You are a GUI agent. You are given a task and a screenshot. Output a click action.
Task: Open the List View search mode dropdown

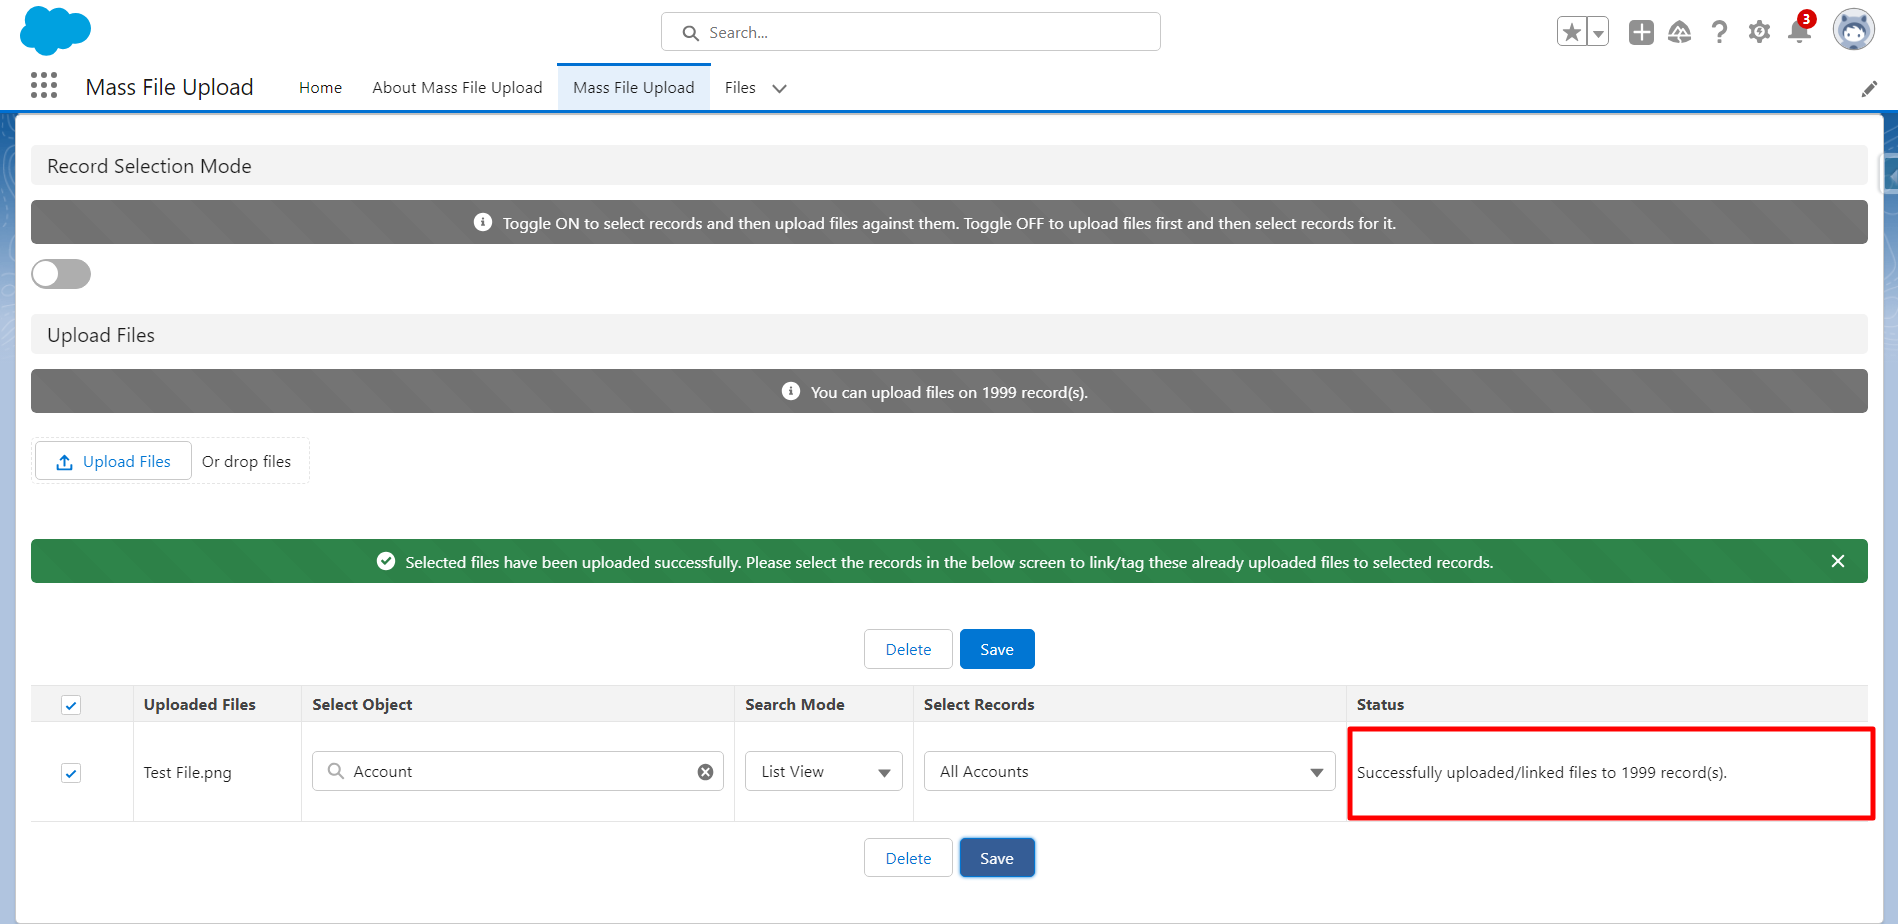pos(824,771)
